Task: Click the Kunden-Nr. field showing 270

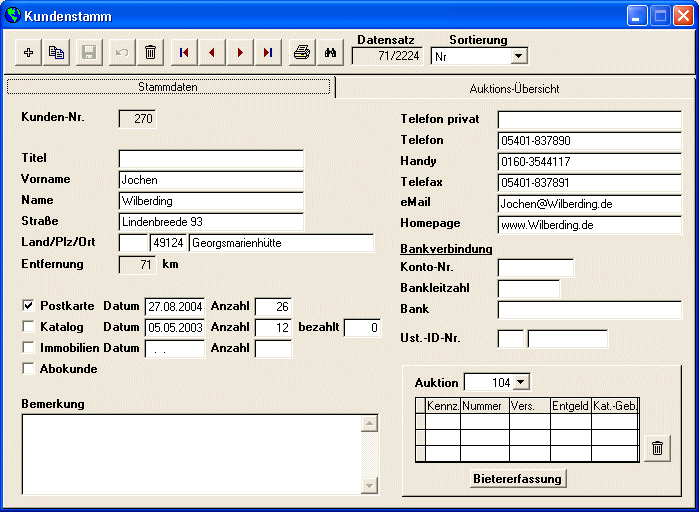Action: (x=138, y=119)
